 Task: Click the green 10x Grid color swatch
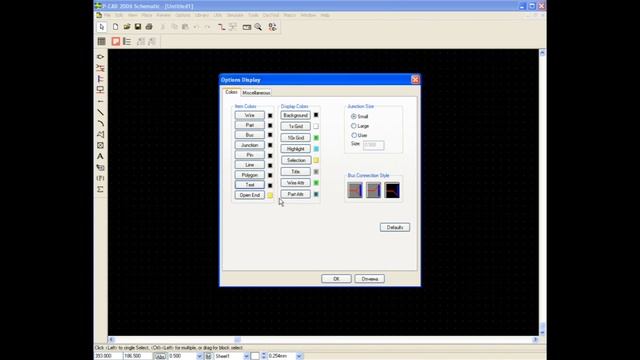tap(316, 138)
